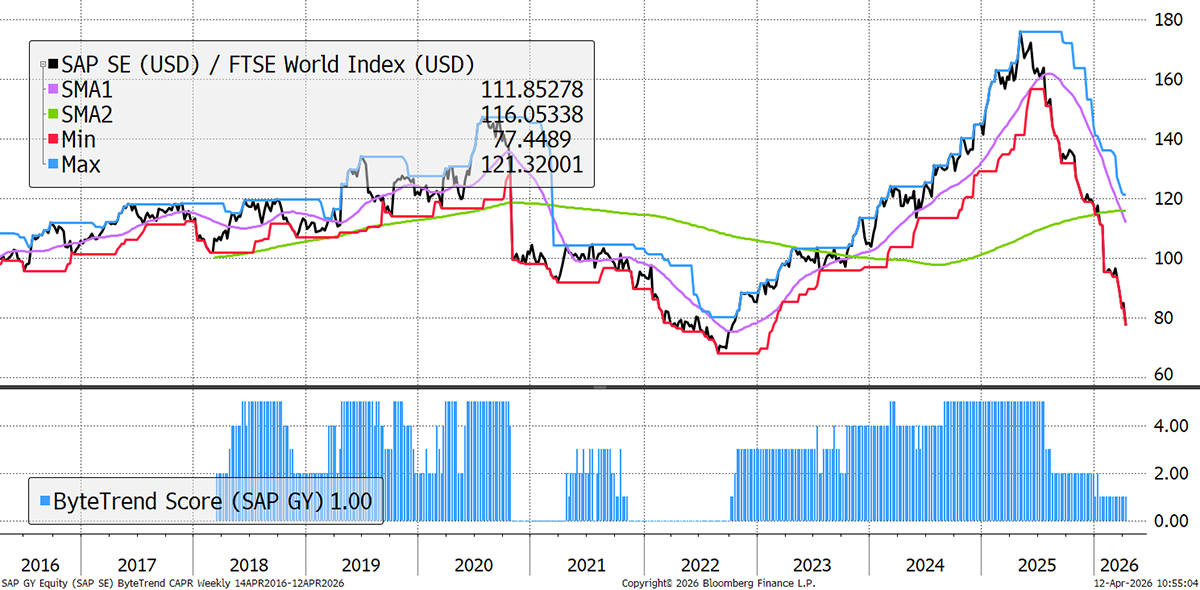The width and height of the screenshot is (1200, 590).
Task: Click the blue Max legend swatch
Action: click(x=53, y=165)
